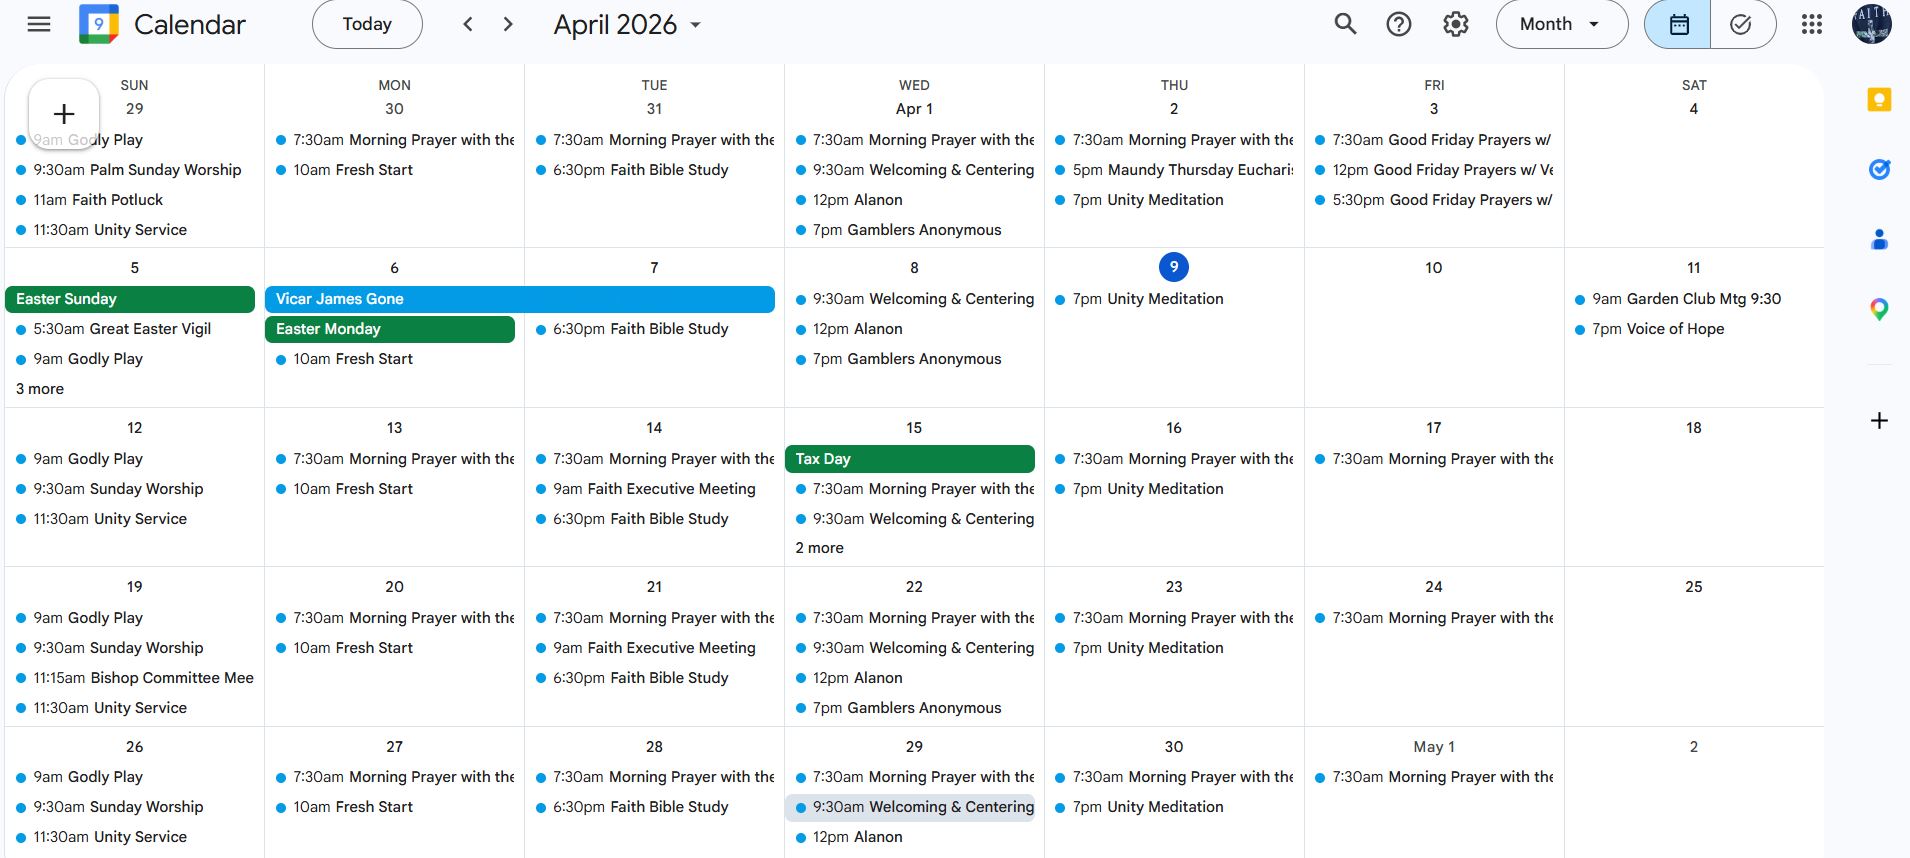The width and height of the screenshot is (1910, 858).
Task: Click the search magnifier icon
Action: (1345, 24)
